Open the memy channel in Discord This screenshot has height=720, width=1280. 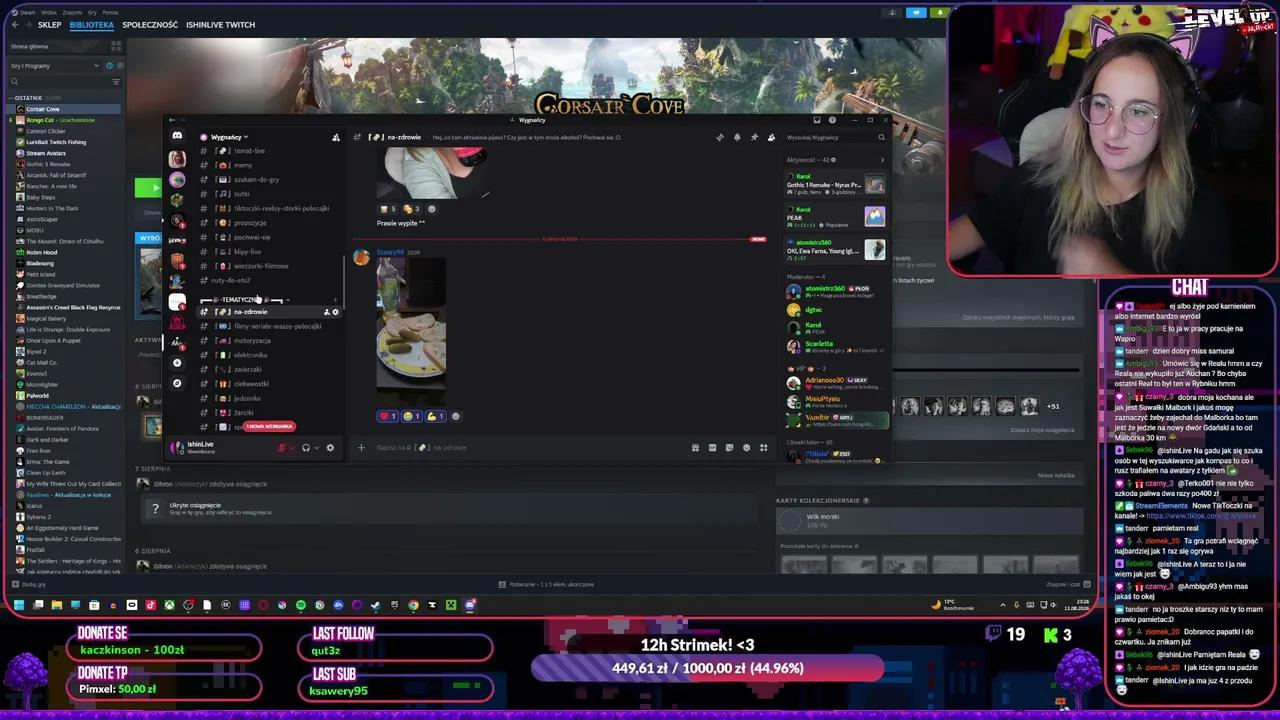coord(243,165)
